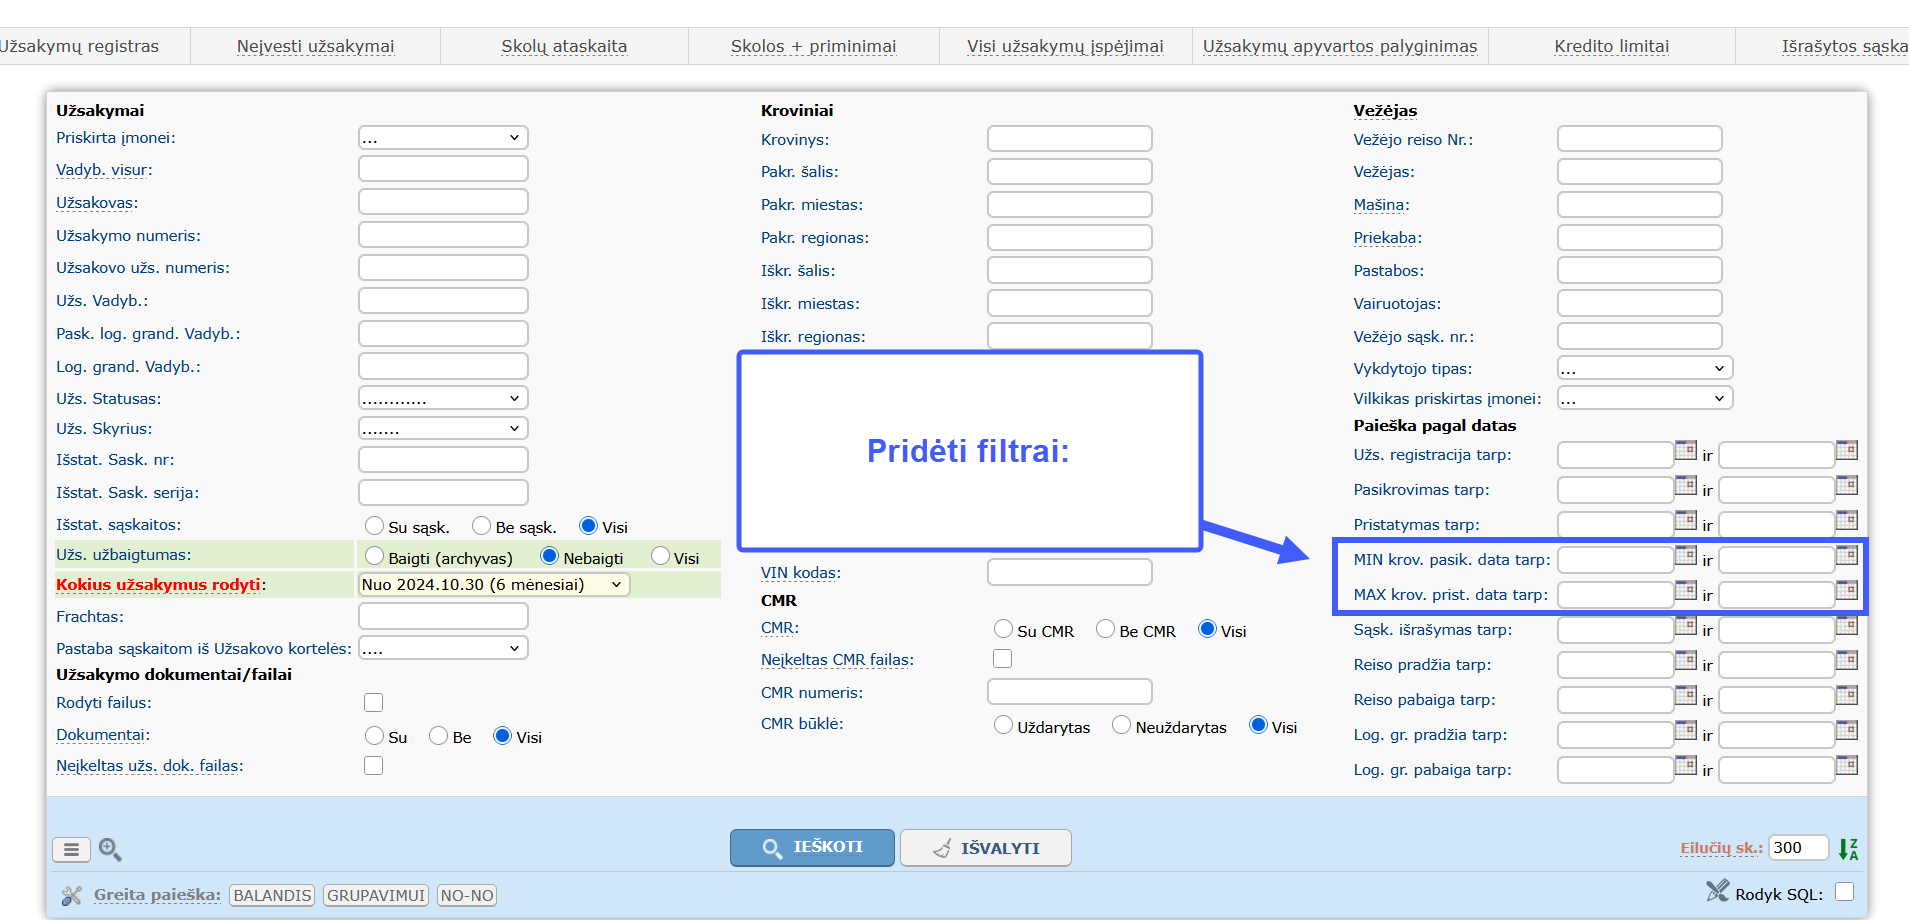Select Be documents radio option
The image size is (1909, 920).
pyautogui.click(x=438, y=735)
